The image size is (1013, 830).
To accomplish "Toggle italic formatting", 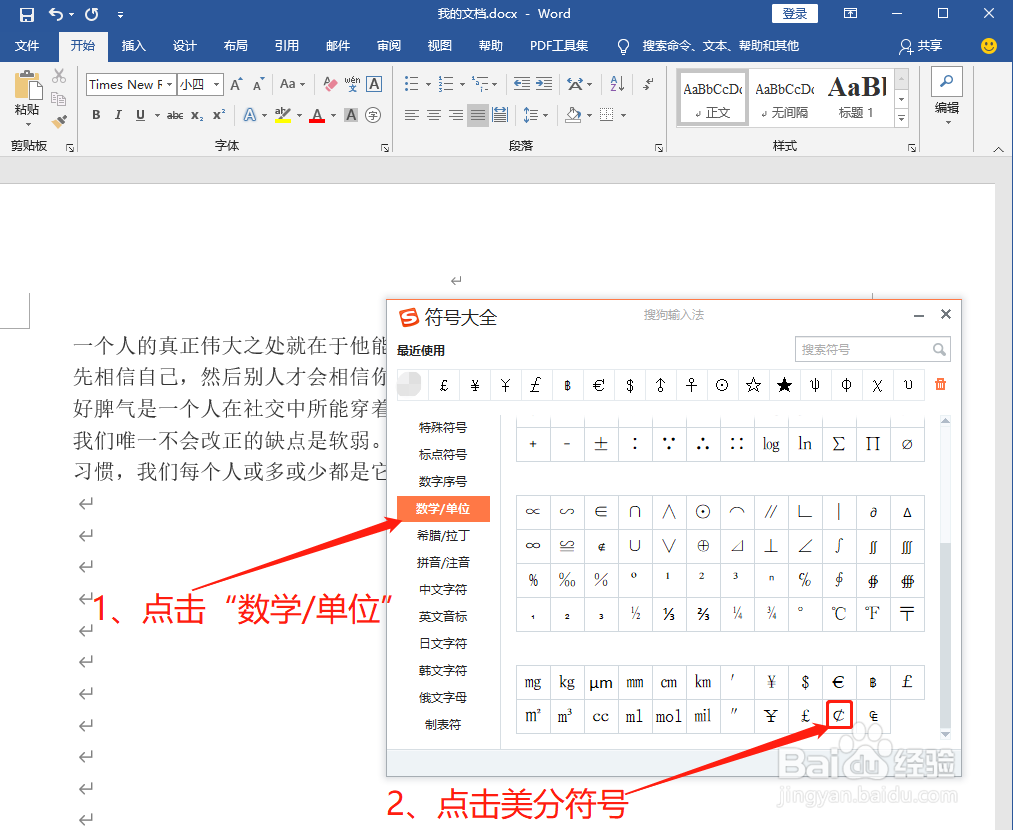I will pos(118,115).
